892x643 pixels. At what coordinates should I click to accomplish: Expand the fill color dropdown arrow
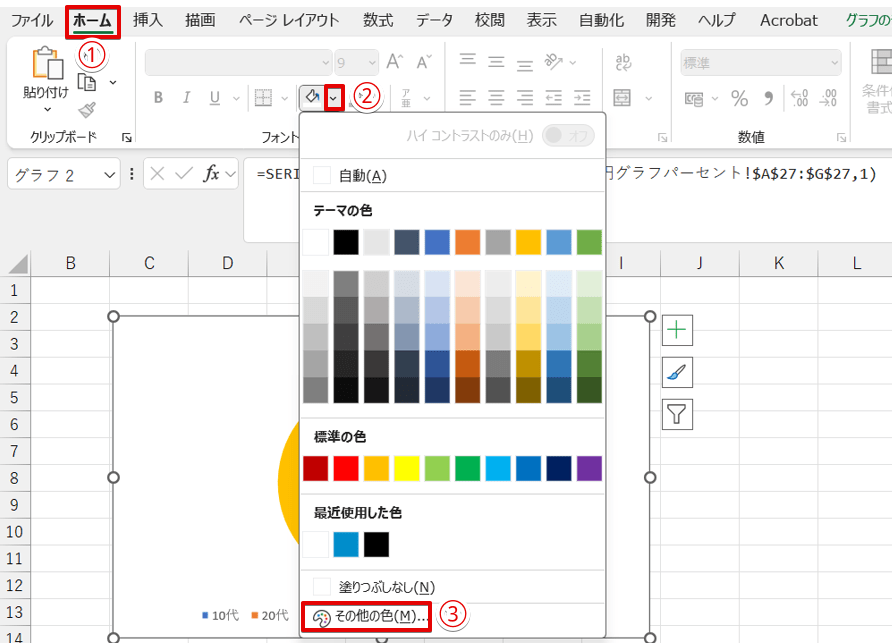pyautogui.click(x=334, y=97)
